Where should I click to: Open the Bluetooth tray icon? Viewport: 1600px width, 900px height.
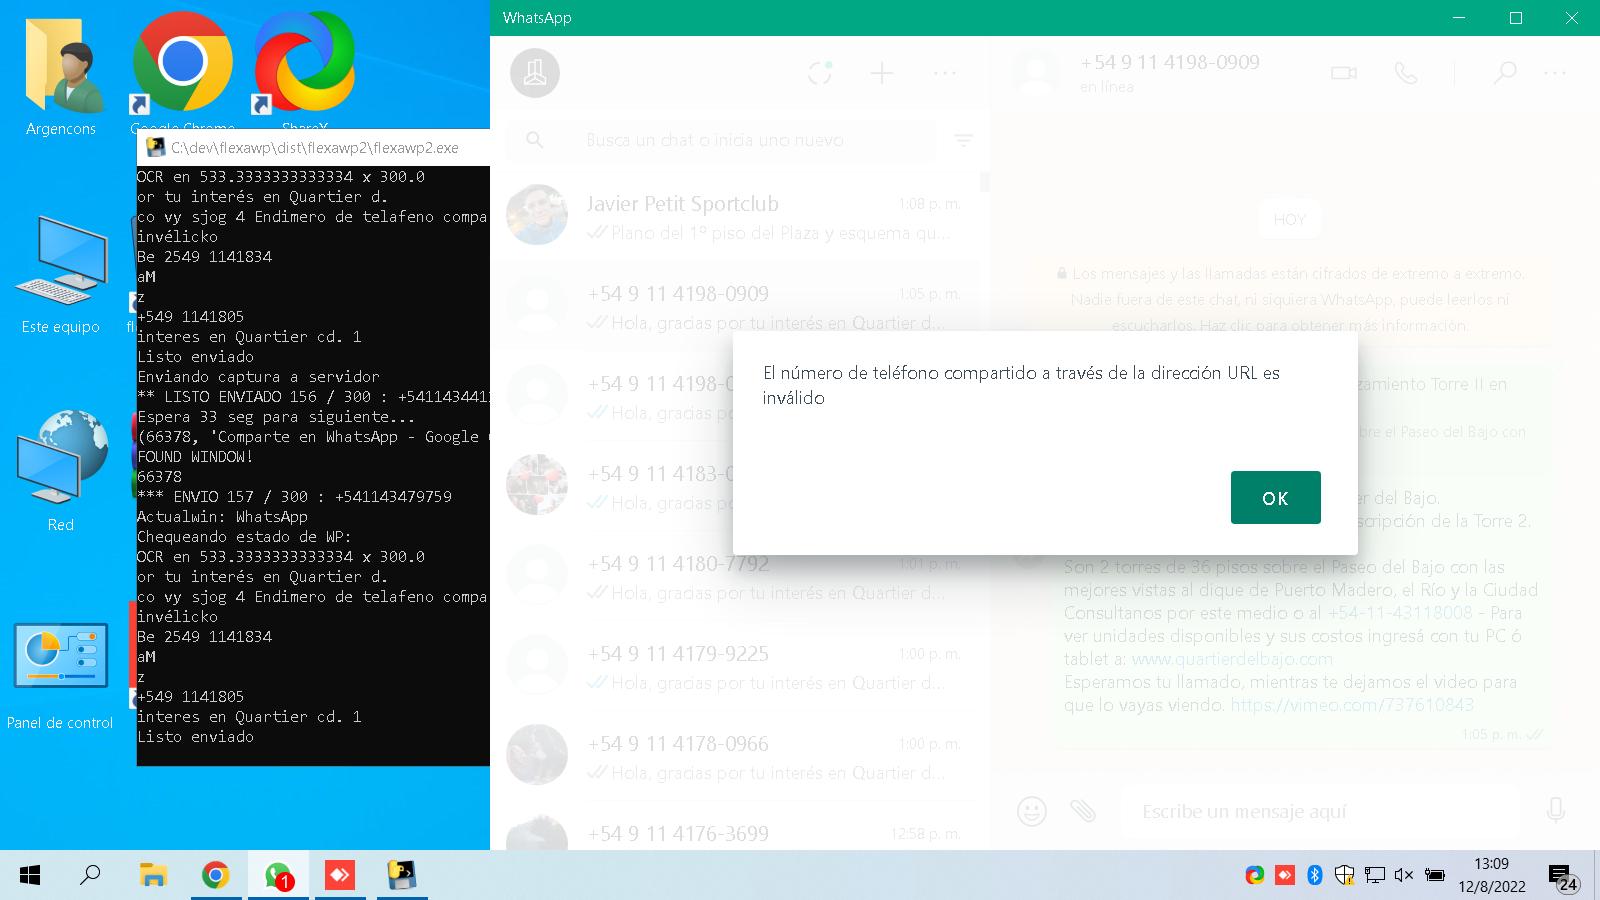[1315, 875]
